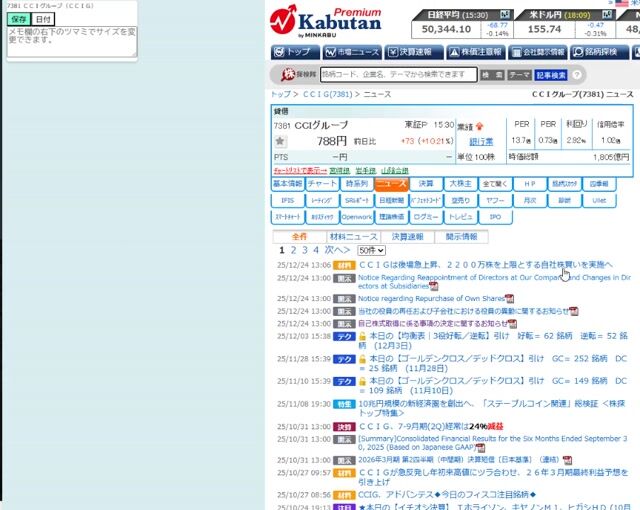
Task: Open the Nikkei average chart icon
Action: tap(505, 15)
